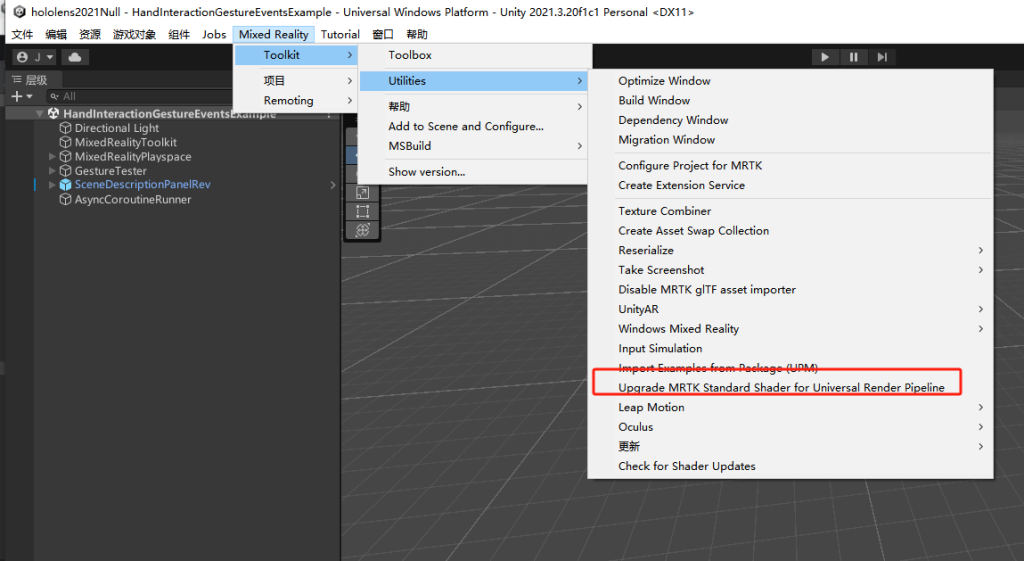This screenshot has width=1024, height=561.
Task: Click Upgrade MRTK Standard Shader for URP
Action: 790,387
